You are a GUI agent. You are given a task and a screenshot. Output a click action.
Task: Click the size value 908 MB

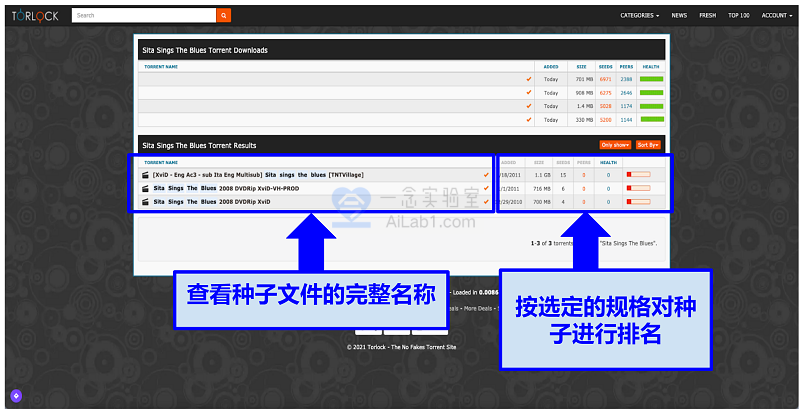[584, 93]
